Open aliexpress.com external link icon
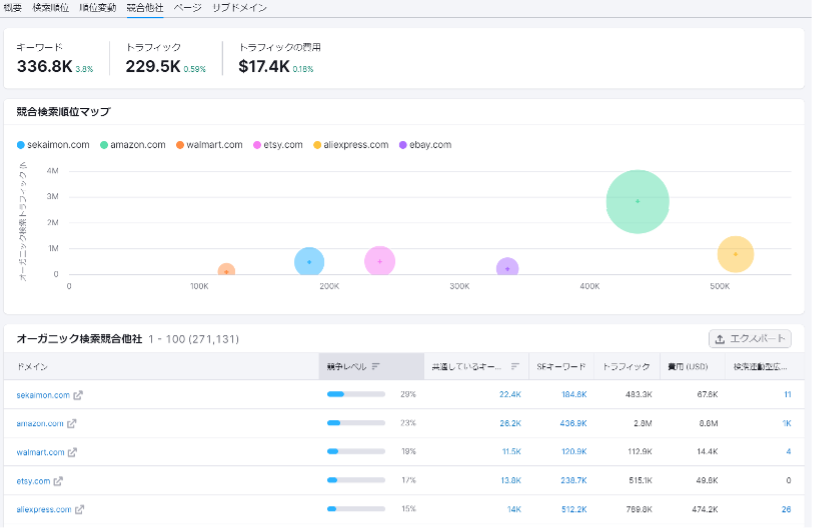 coord(81,509)
